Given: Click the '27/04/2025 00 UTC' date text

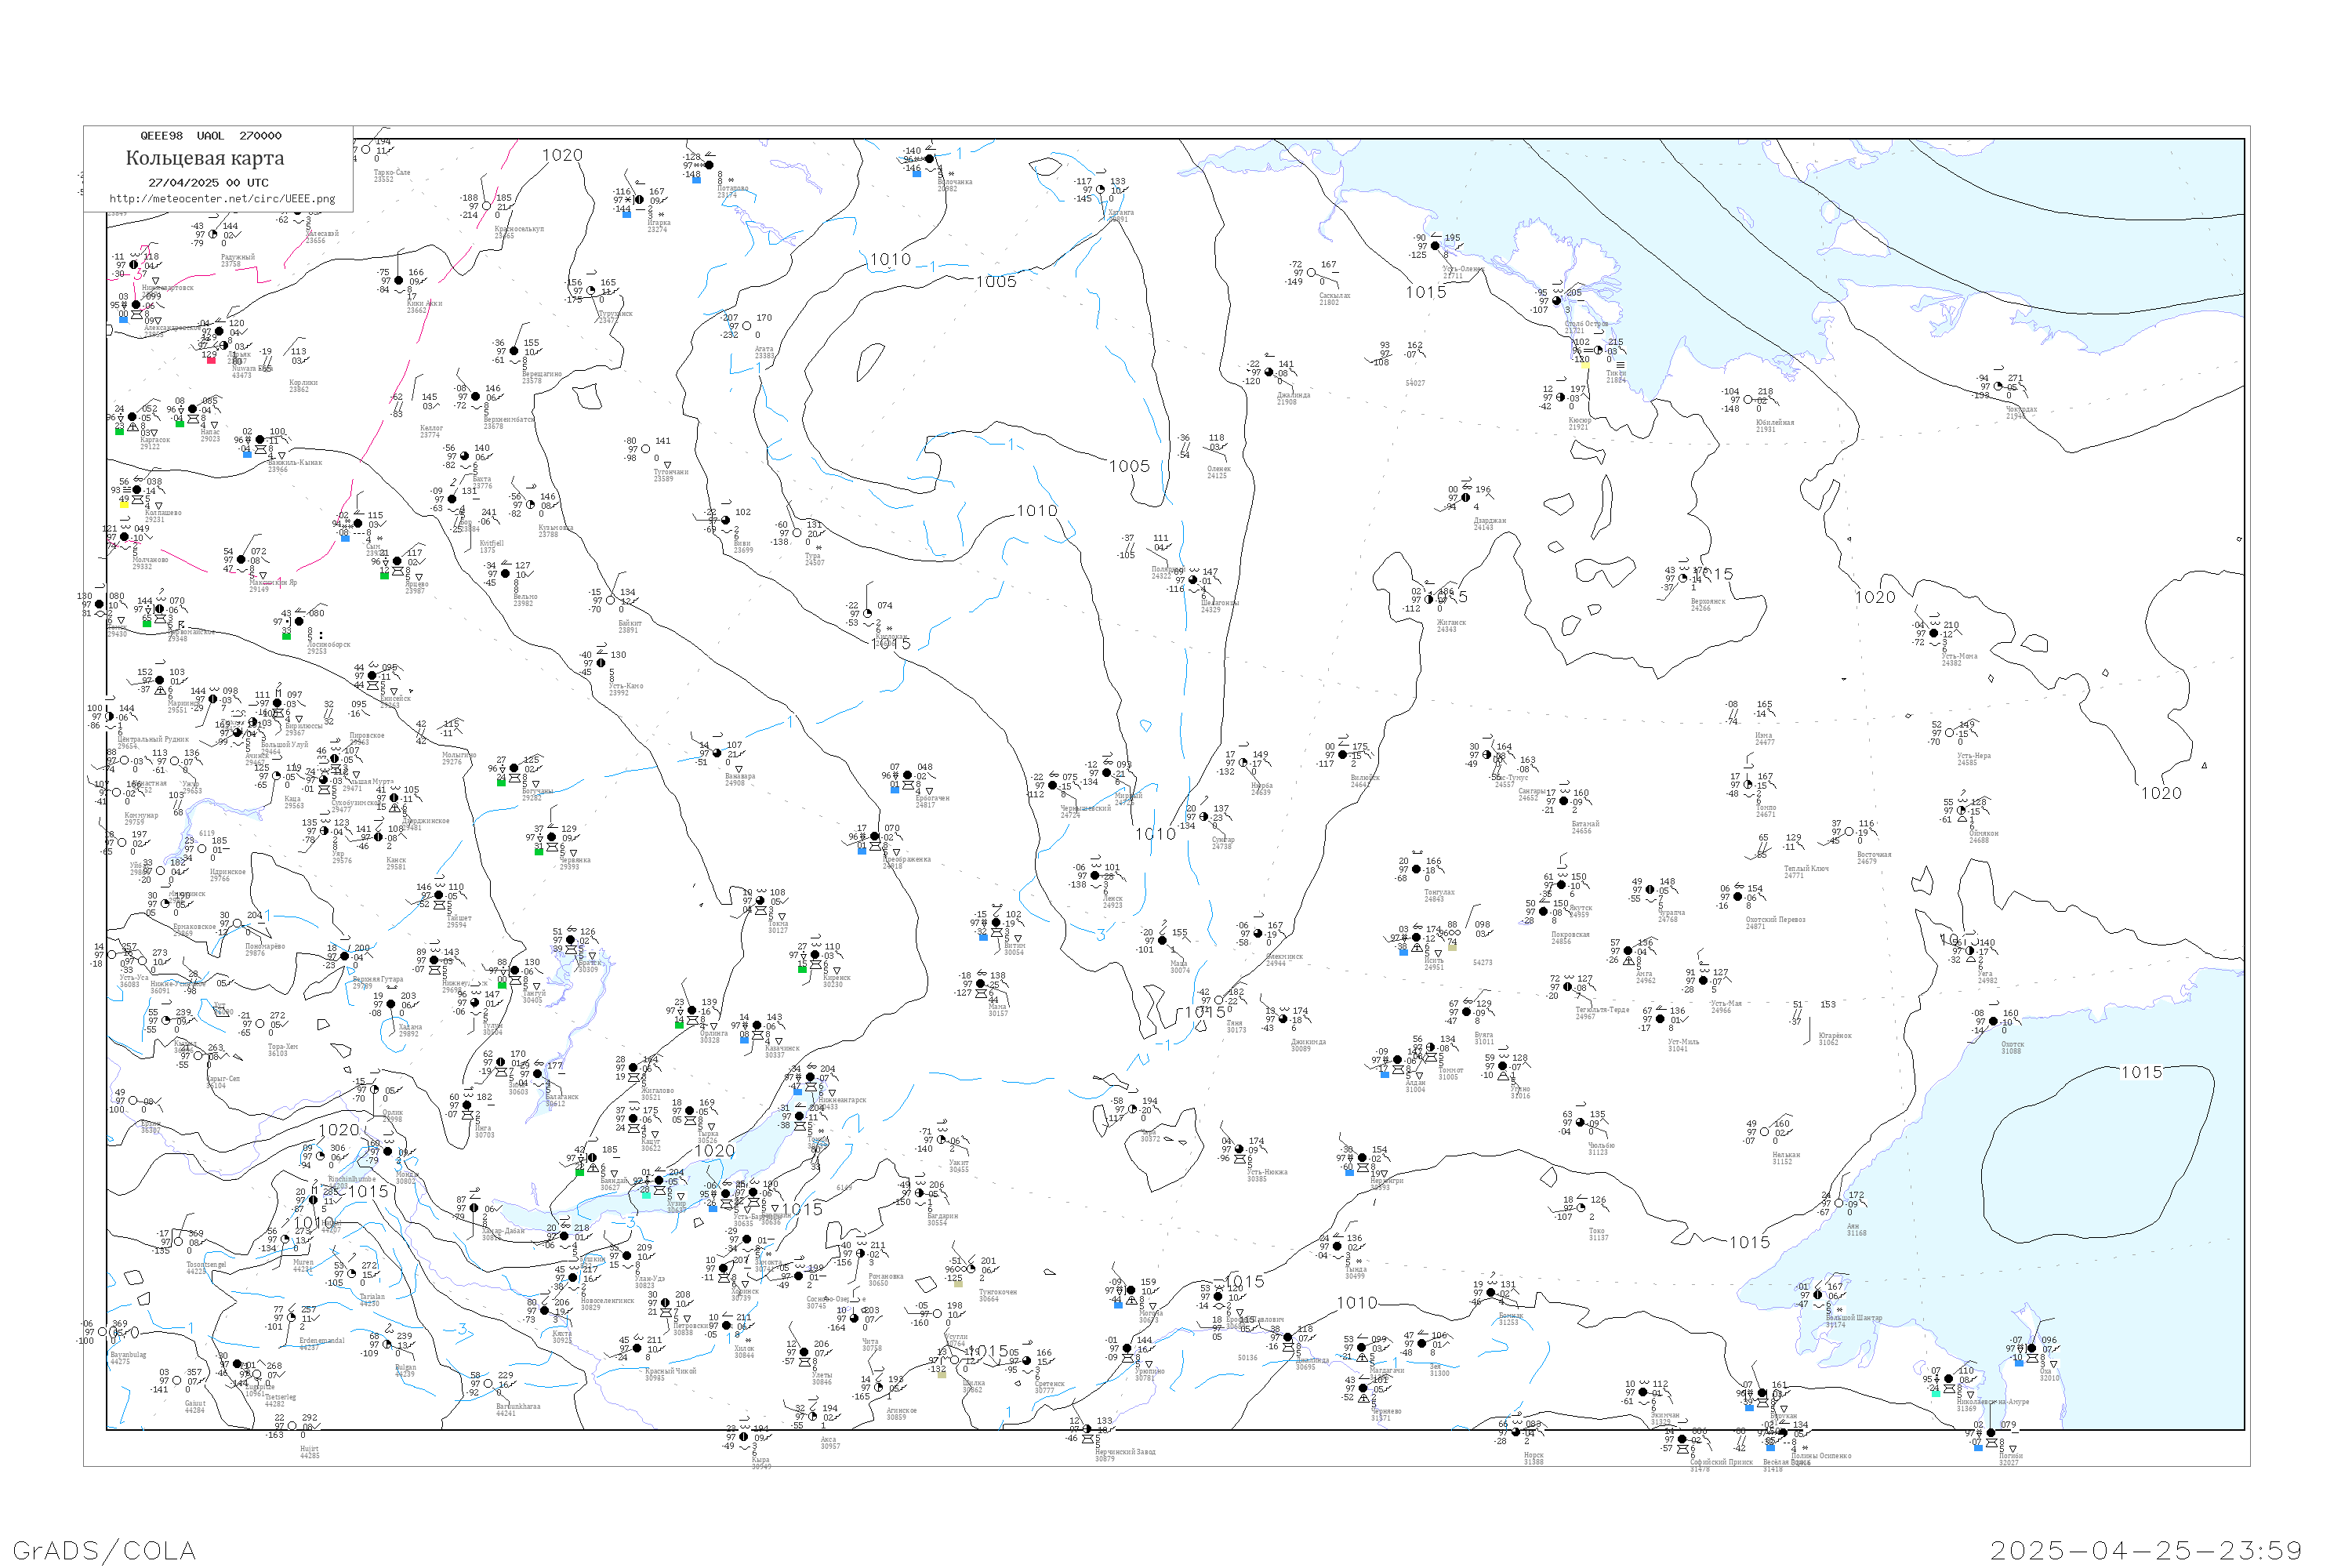Looking at the screenshot, I should (x=208, y=183).
